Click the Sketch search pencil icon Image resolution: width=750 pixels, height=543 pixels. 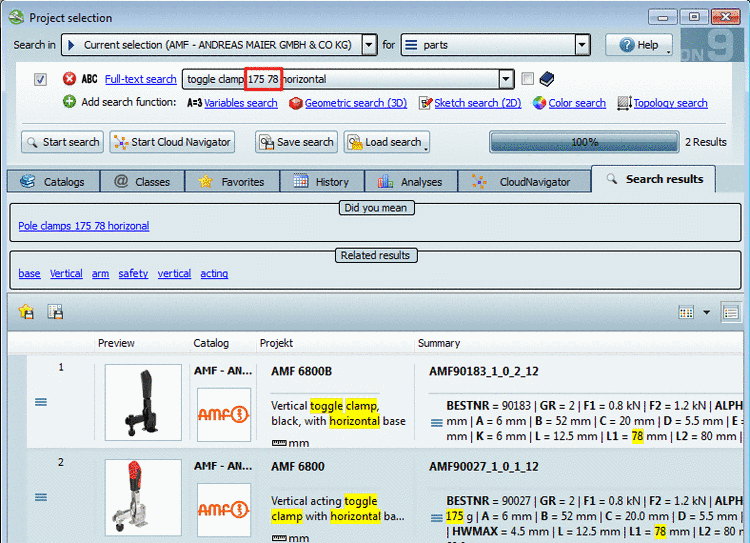(425, 103)
